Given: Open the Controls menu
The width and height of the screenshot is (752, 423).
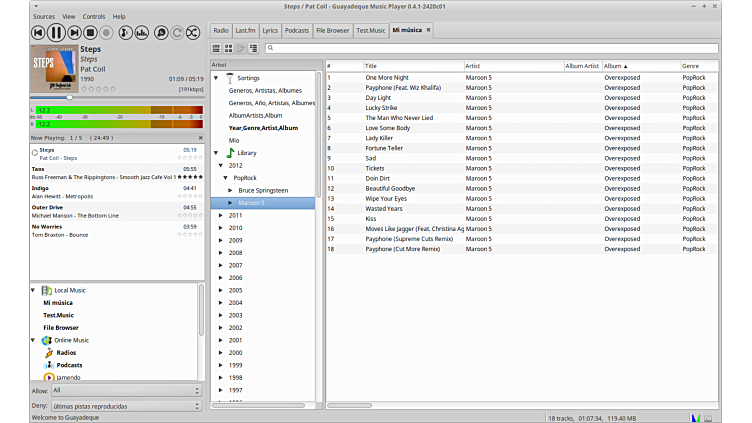Looking at the screenshot, I should point(94,17).
